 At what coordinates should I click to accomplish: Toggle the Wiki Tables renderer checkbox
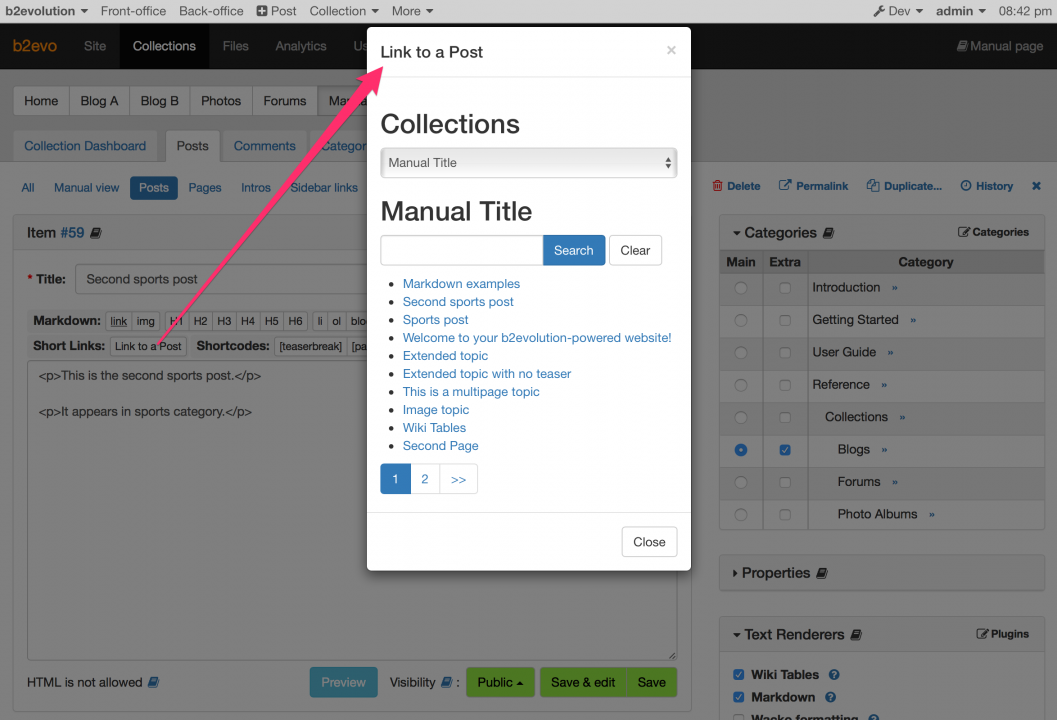click(x=739, y=675)
